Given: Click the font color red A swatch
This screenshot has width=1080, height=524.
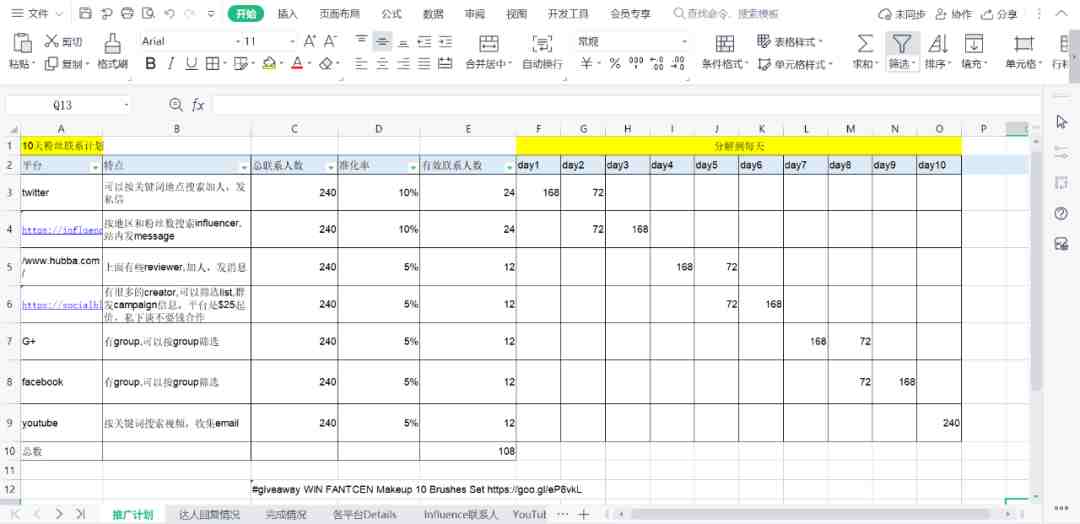Looking at the screenshot, I should click(296, 63).
